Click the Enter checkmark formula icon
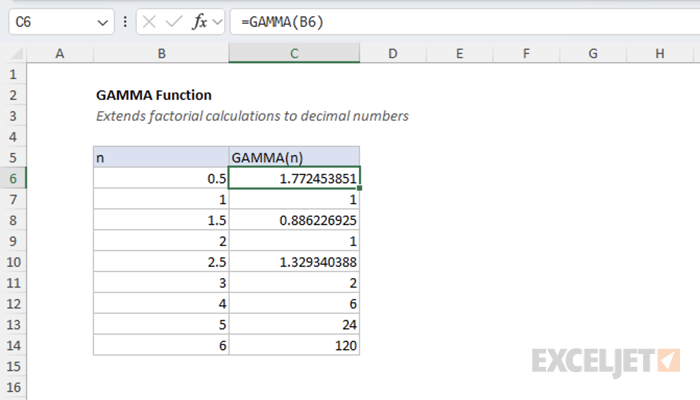Image resolution: width=700 pixels, height=400 pixels. click(x=174, y=21)
